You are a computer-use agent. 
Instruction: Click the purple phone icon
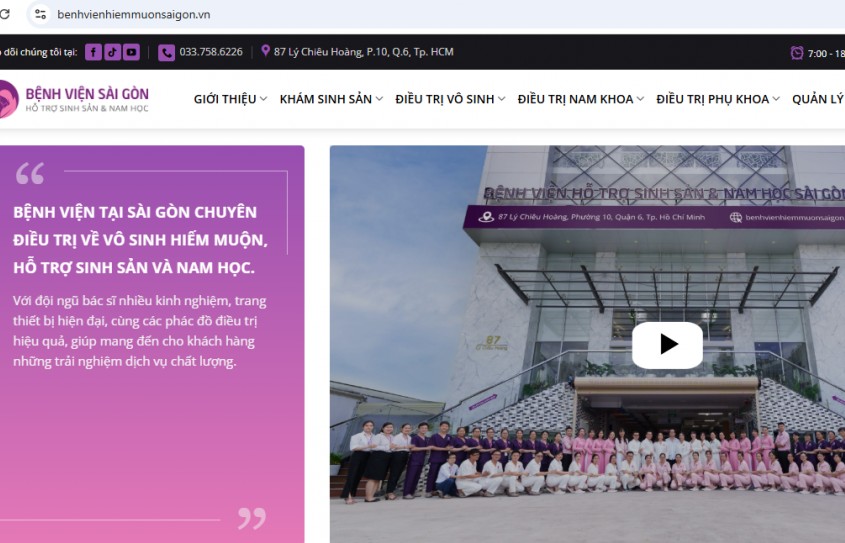(167, 52)
